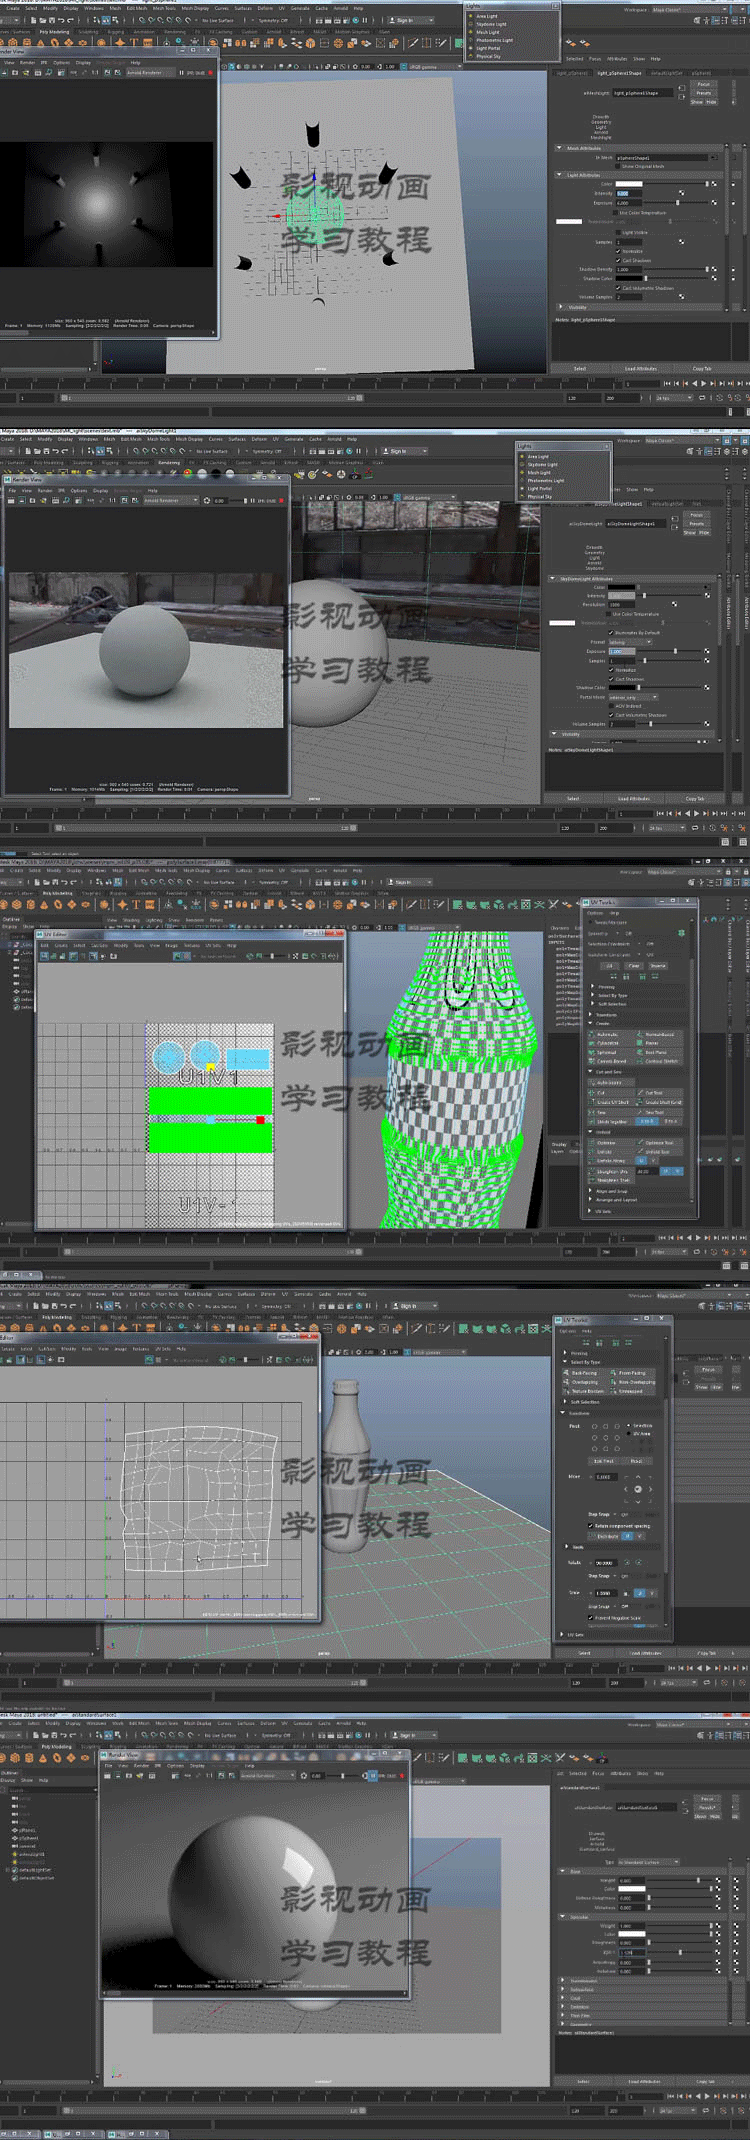Collapse the Cut and Sew section in UV Toolkit

591,1072
